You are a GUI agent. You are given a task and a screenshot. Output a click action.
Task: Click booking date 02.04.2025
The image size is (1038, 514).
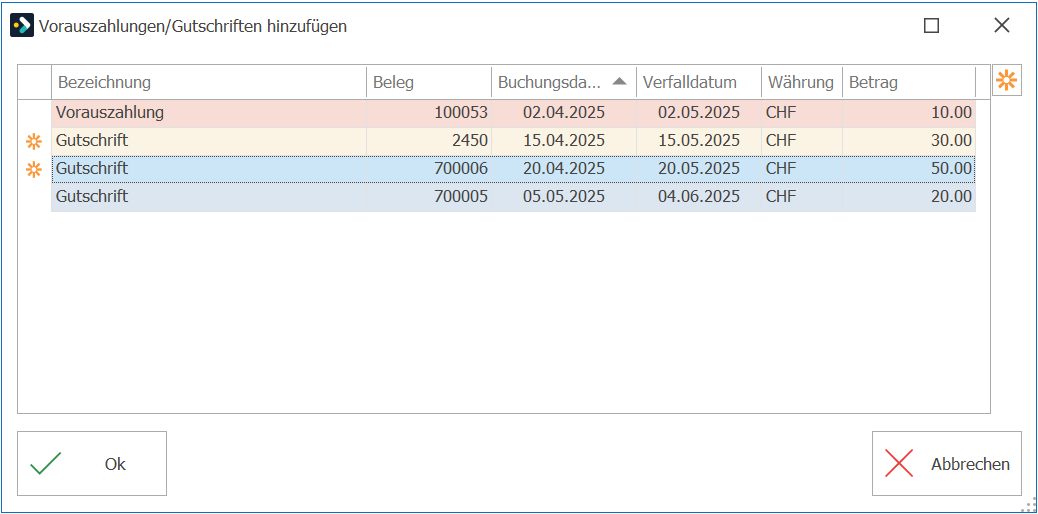(x=564, y=113)
